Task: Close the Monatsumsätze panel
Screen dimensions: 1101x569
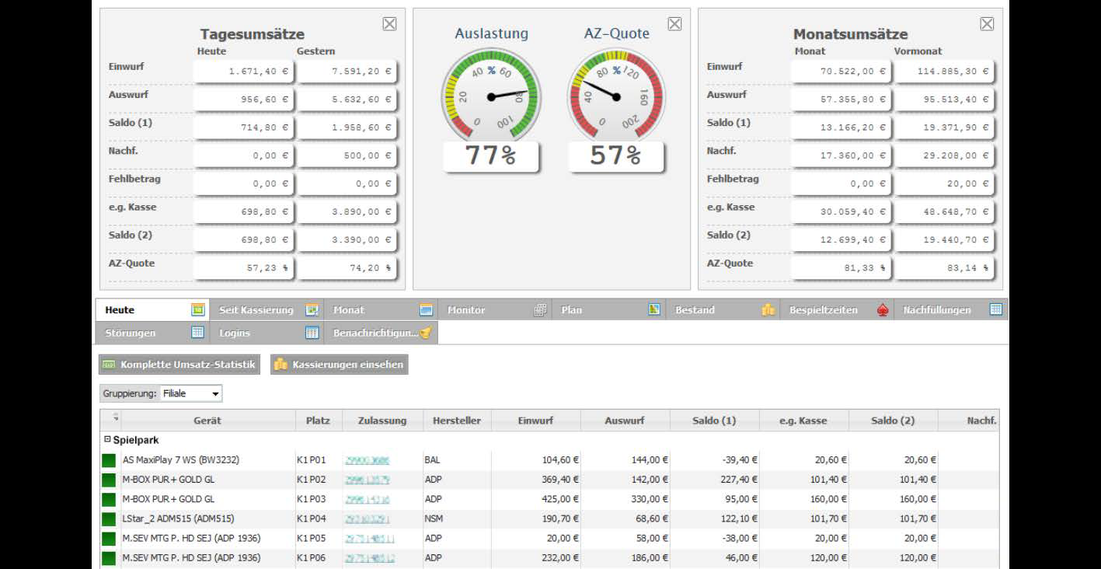Action: [987, 24]
